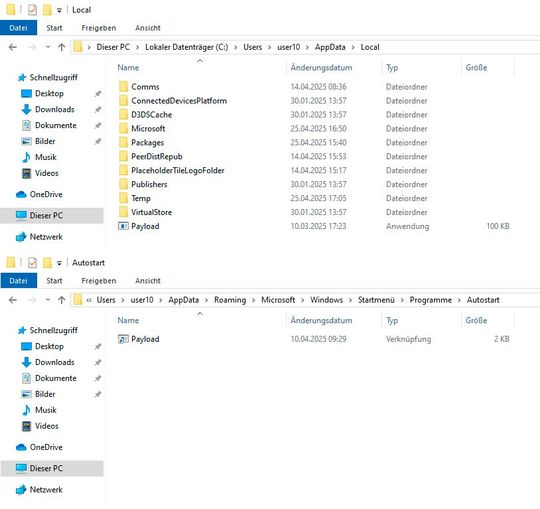Open OneDrive in Local window sidebar
Viewport: 540px width, 509px height.
click(x=46, y=194)
